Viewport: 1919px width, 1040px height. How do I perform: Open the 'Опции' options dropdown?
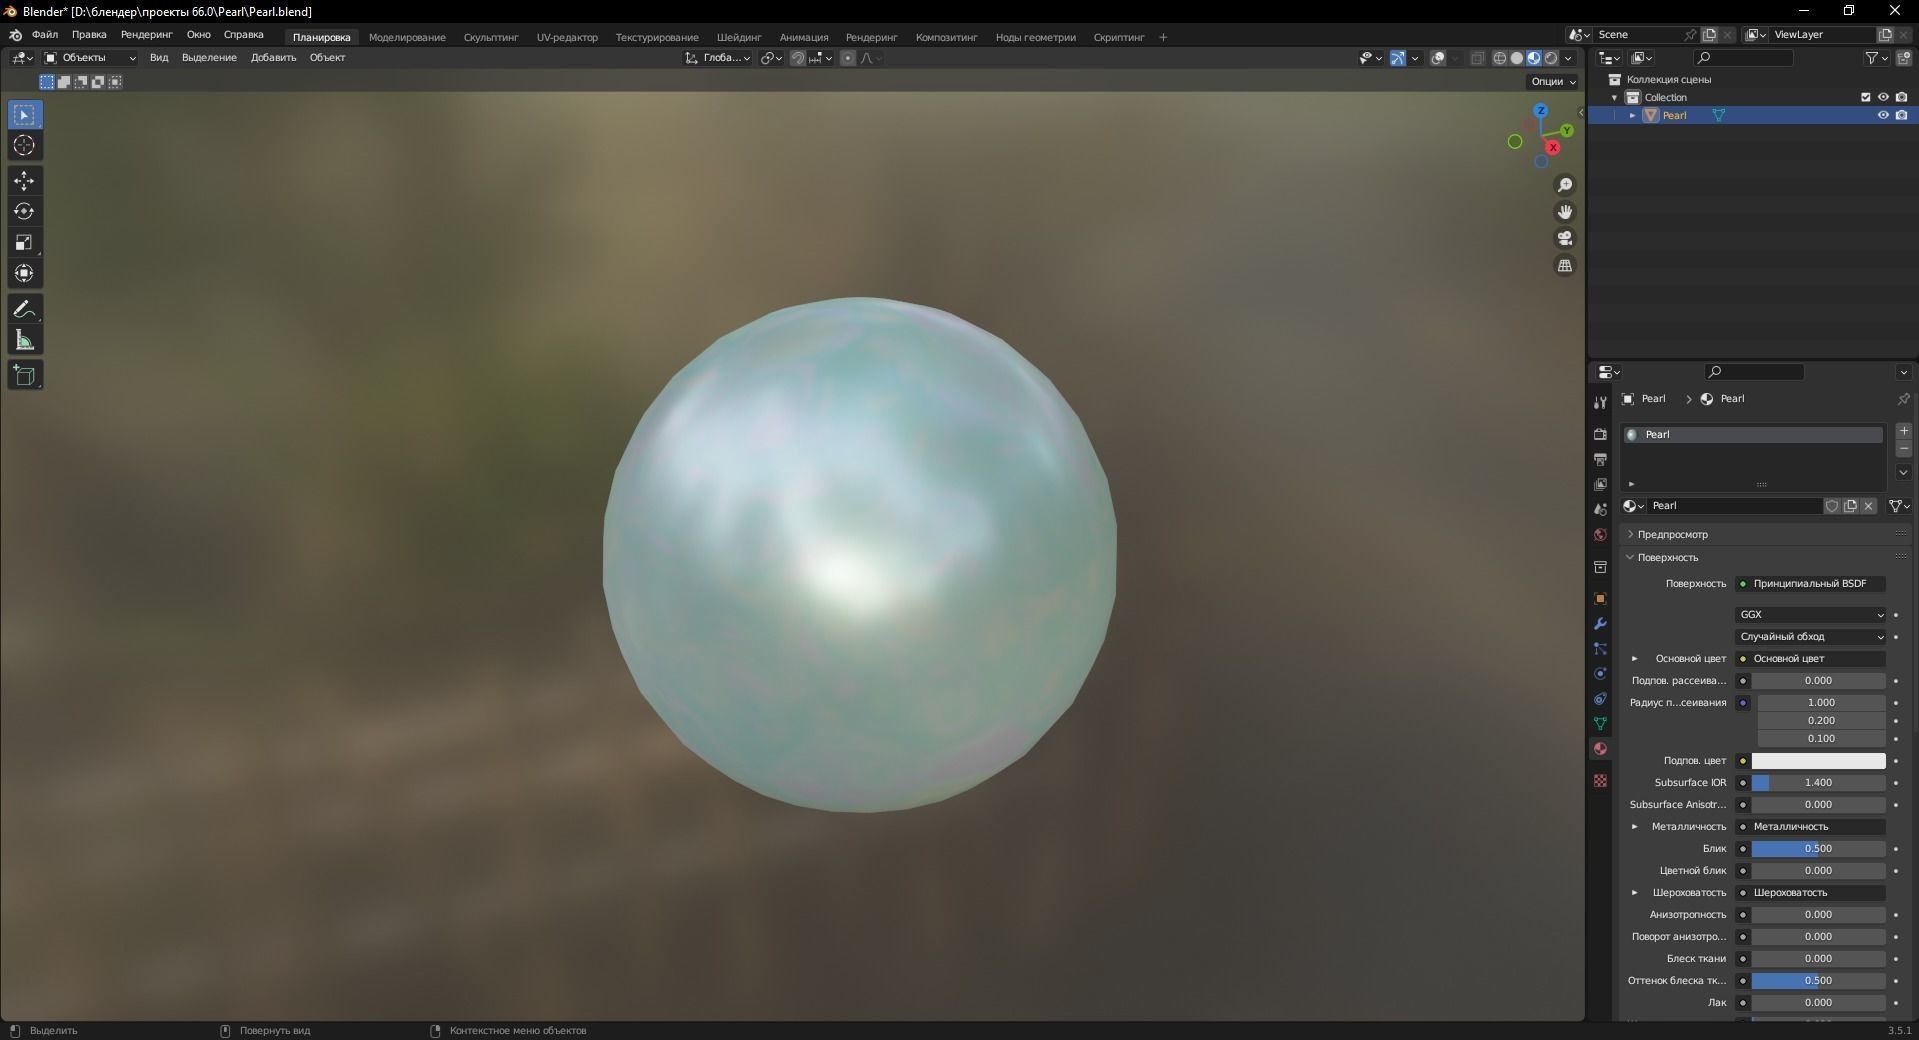pos(1552,82)
